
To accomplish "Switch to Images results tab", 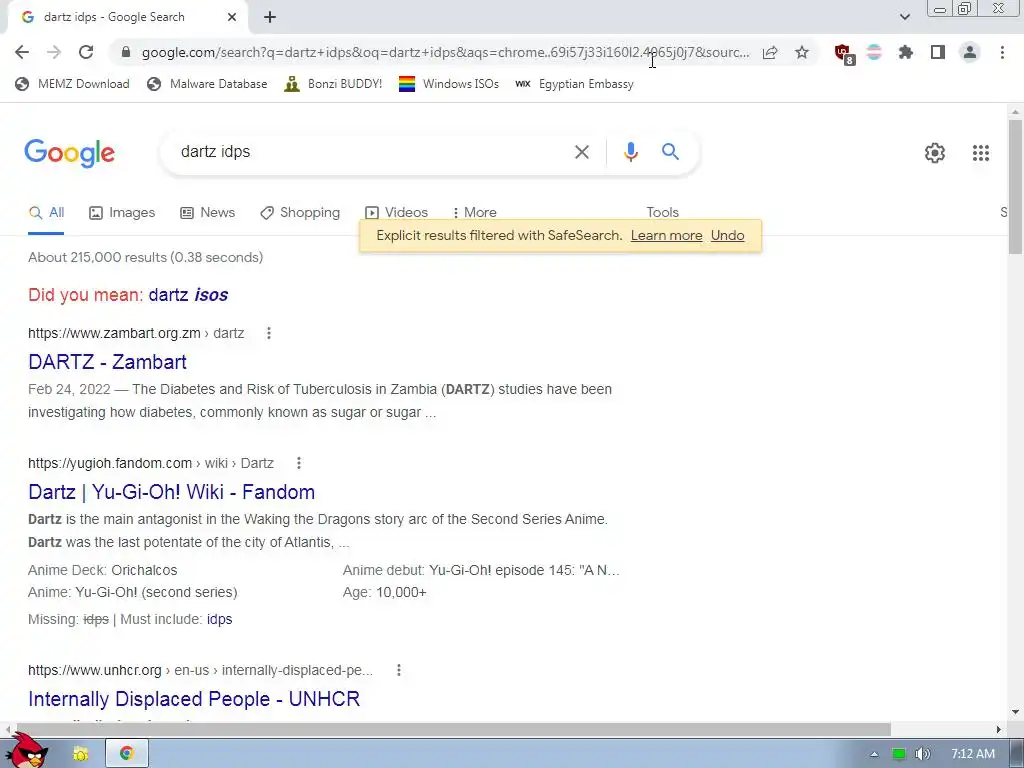I will tap(122, 213).
